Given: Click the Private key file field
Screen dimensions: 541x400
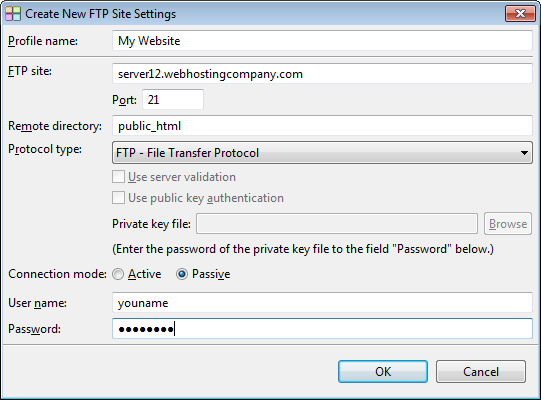Looking at the screenshot, I should coord(337,224).
